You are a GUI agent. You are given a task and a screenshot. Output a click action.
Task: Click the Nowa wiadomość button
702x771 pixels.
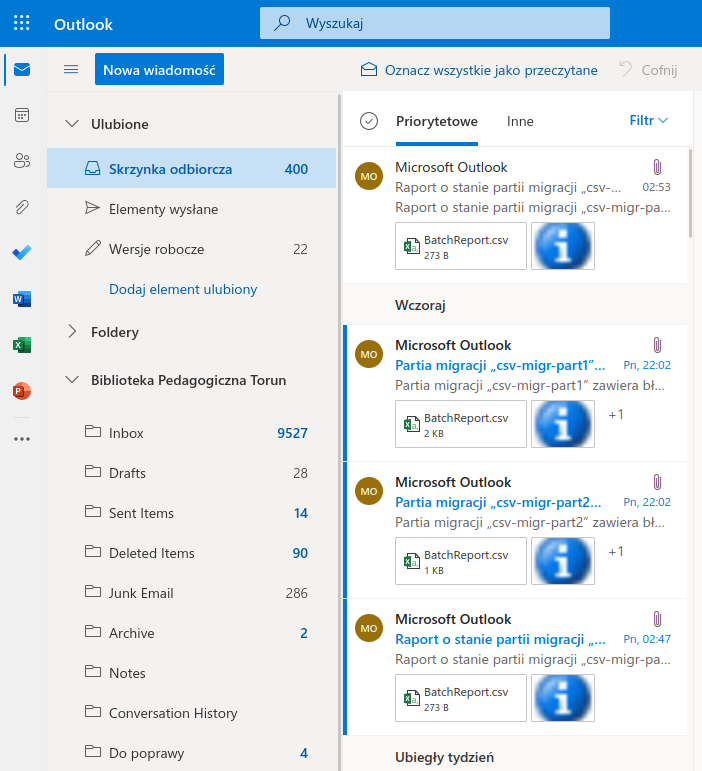coord(159,69)
